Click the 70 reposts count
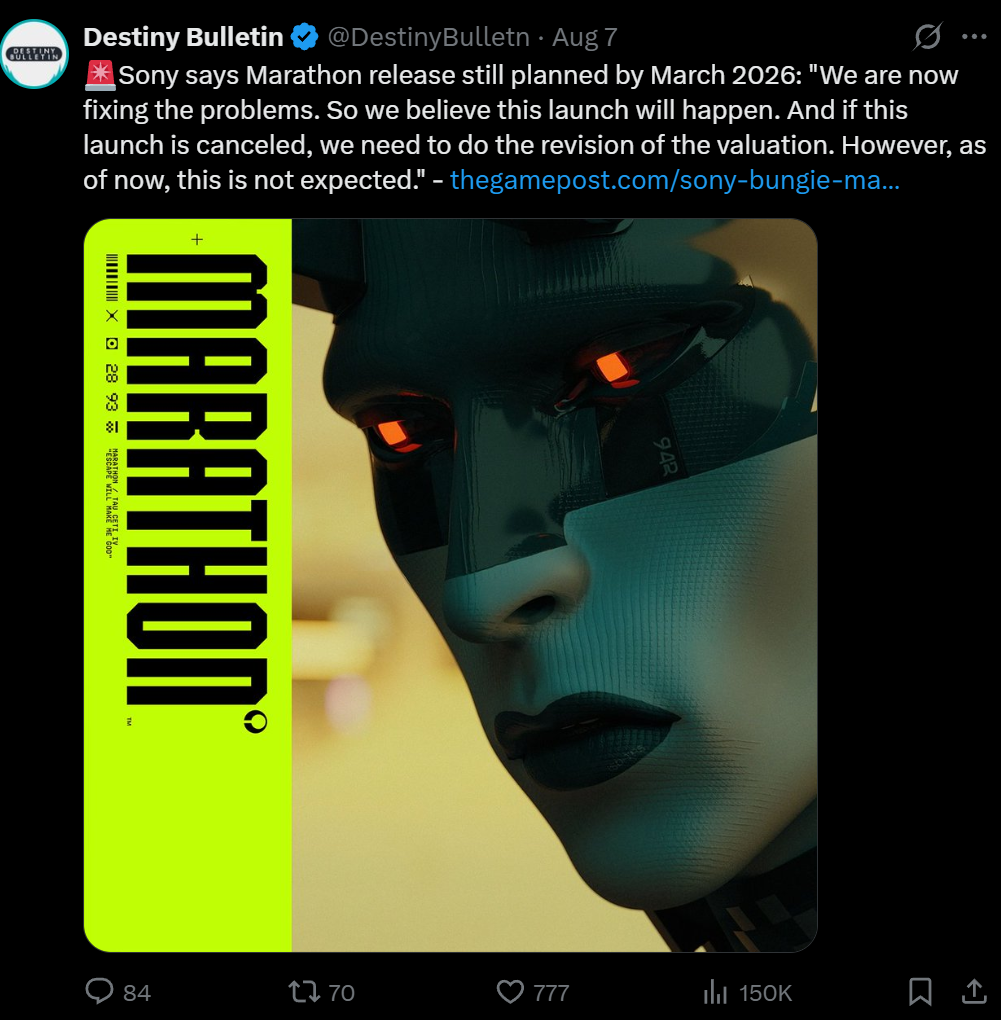The image size is (1001, 1020). pyautogui.click(x=341, y=993)
